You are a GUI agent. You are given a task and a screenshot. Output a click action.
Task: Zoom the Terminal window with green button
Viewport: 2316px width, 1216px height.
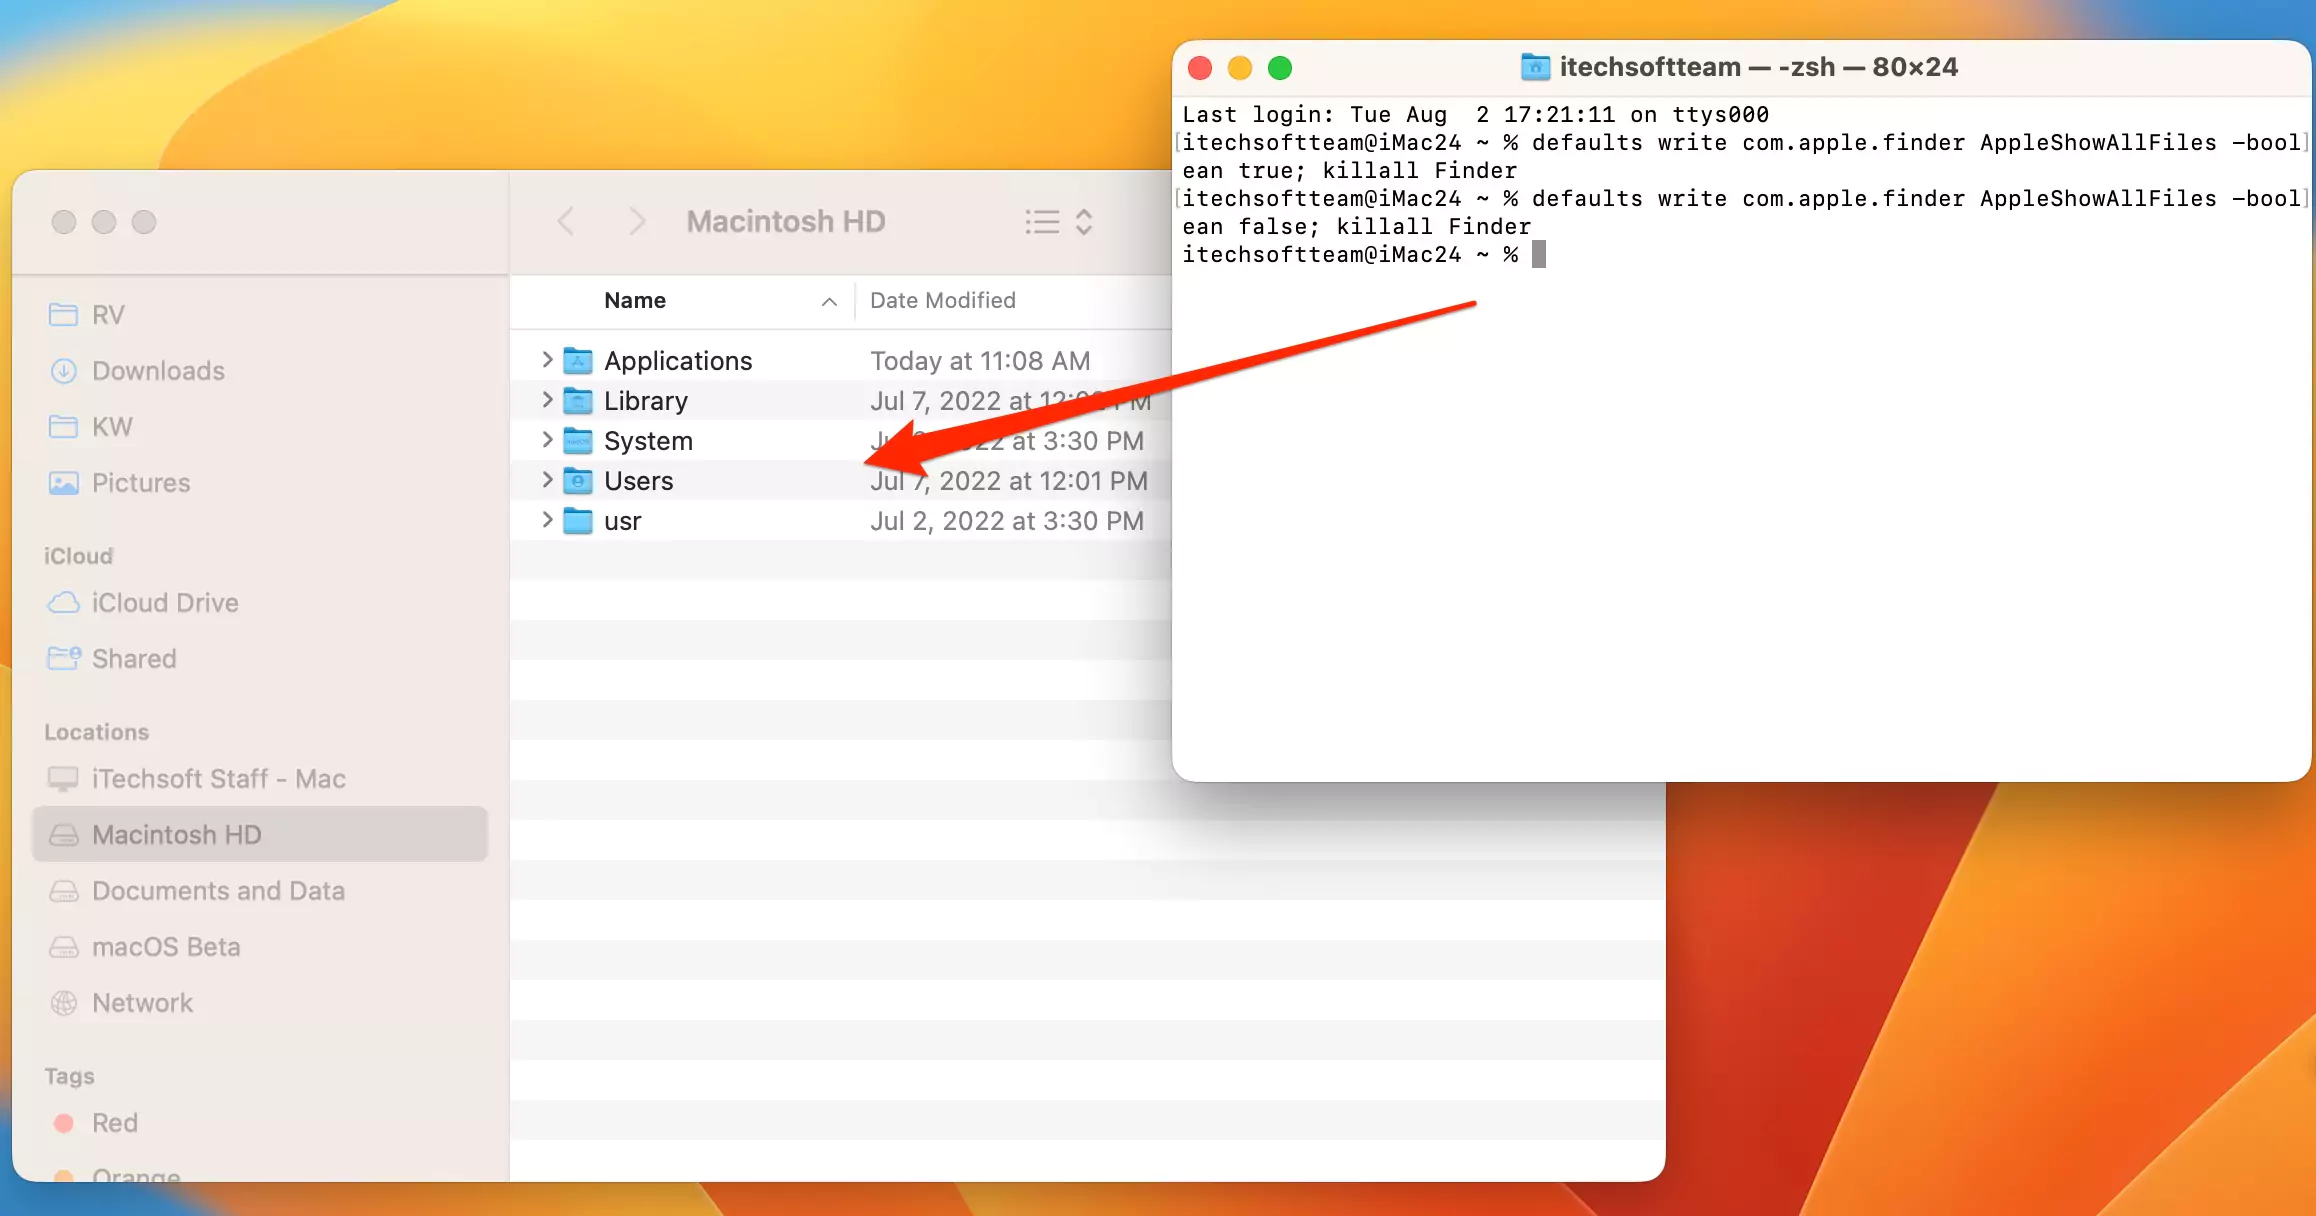(x=1280, y=68)
